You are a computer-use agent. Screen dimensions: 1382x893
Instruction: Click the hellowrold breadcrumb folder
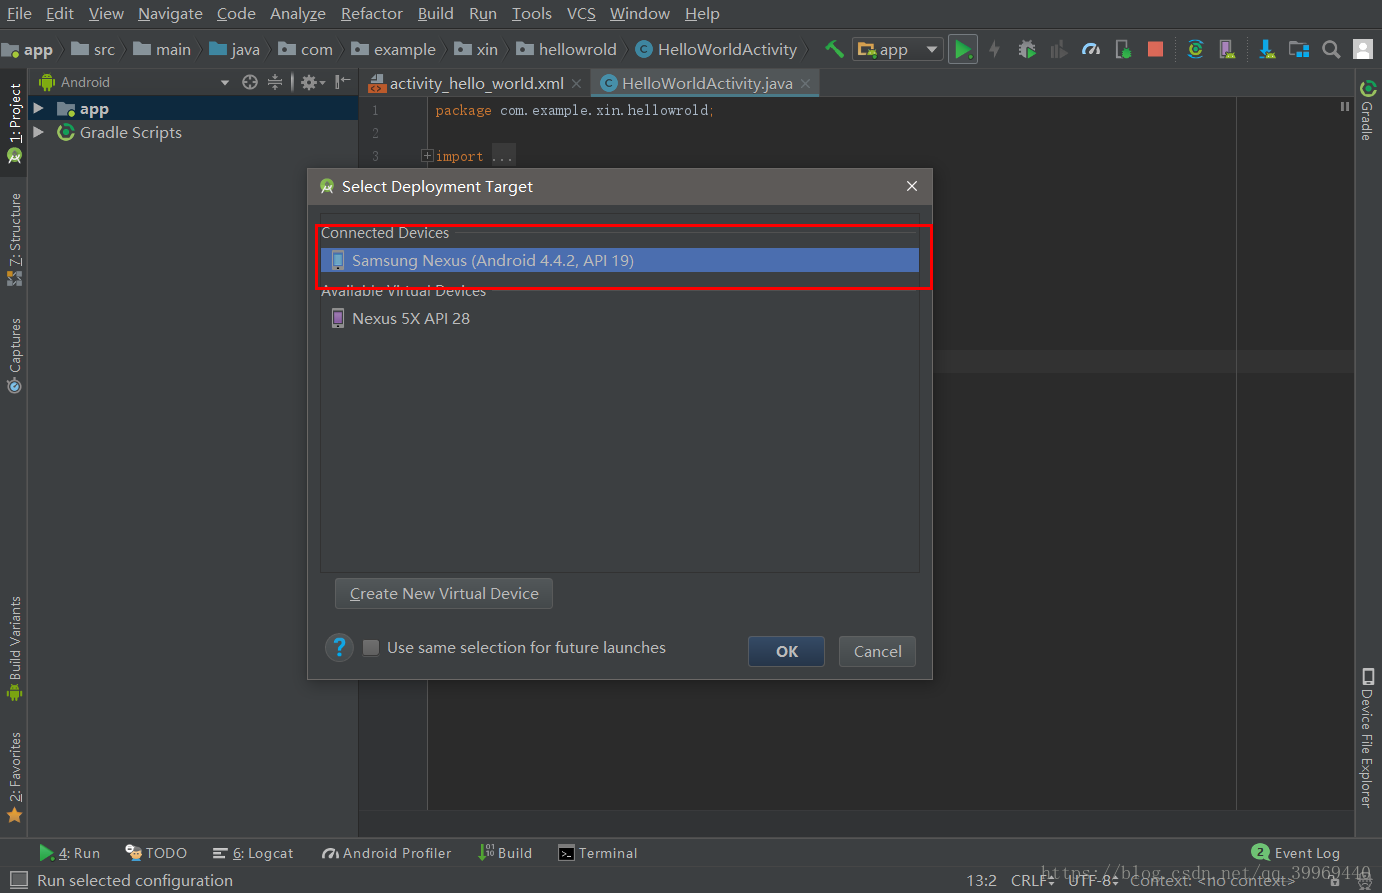coord(567,49)
